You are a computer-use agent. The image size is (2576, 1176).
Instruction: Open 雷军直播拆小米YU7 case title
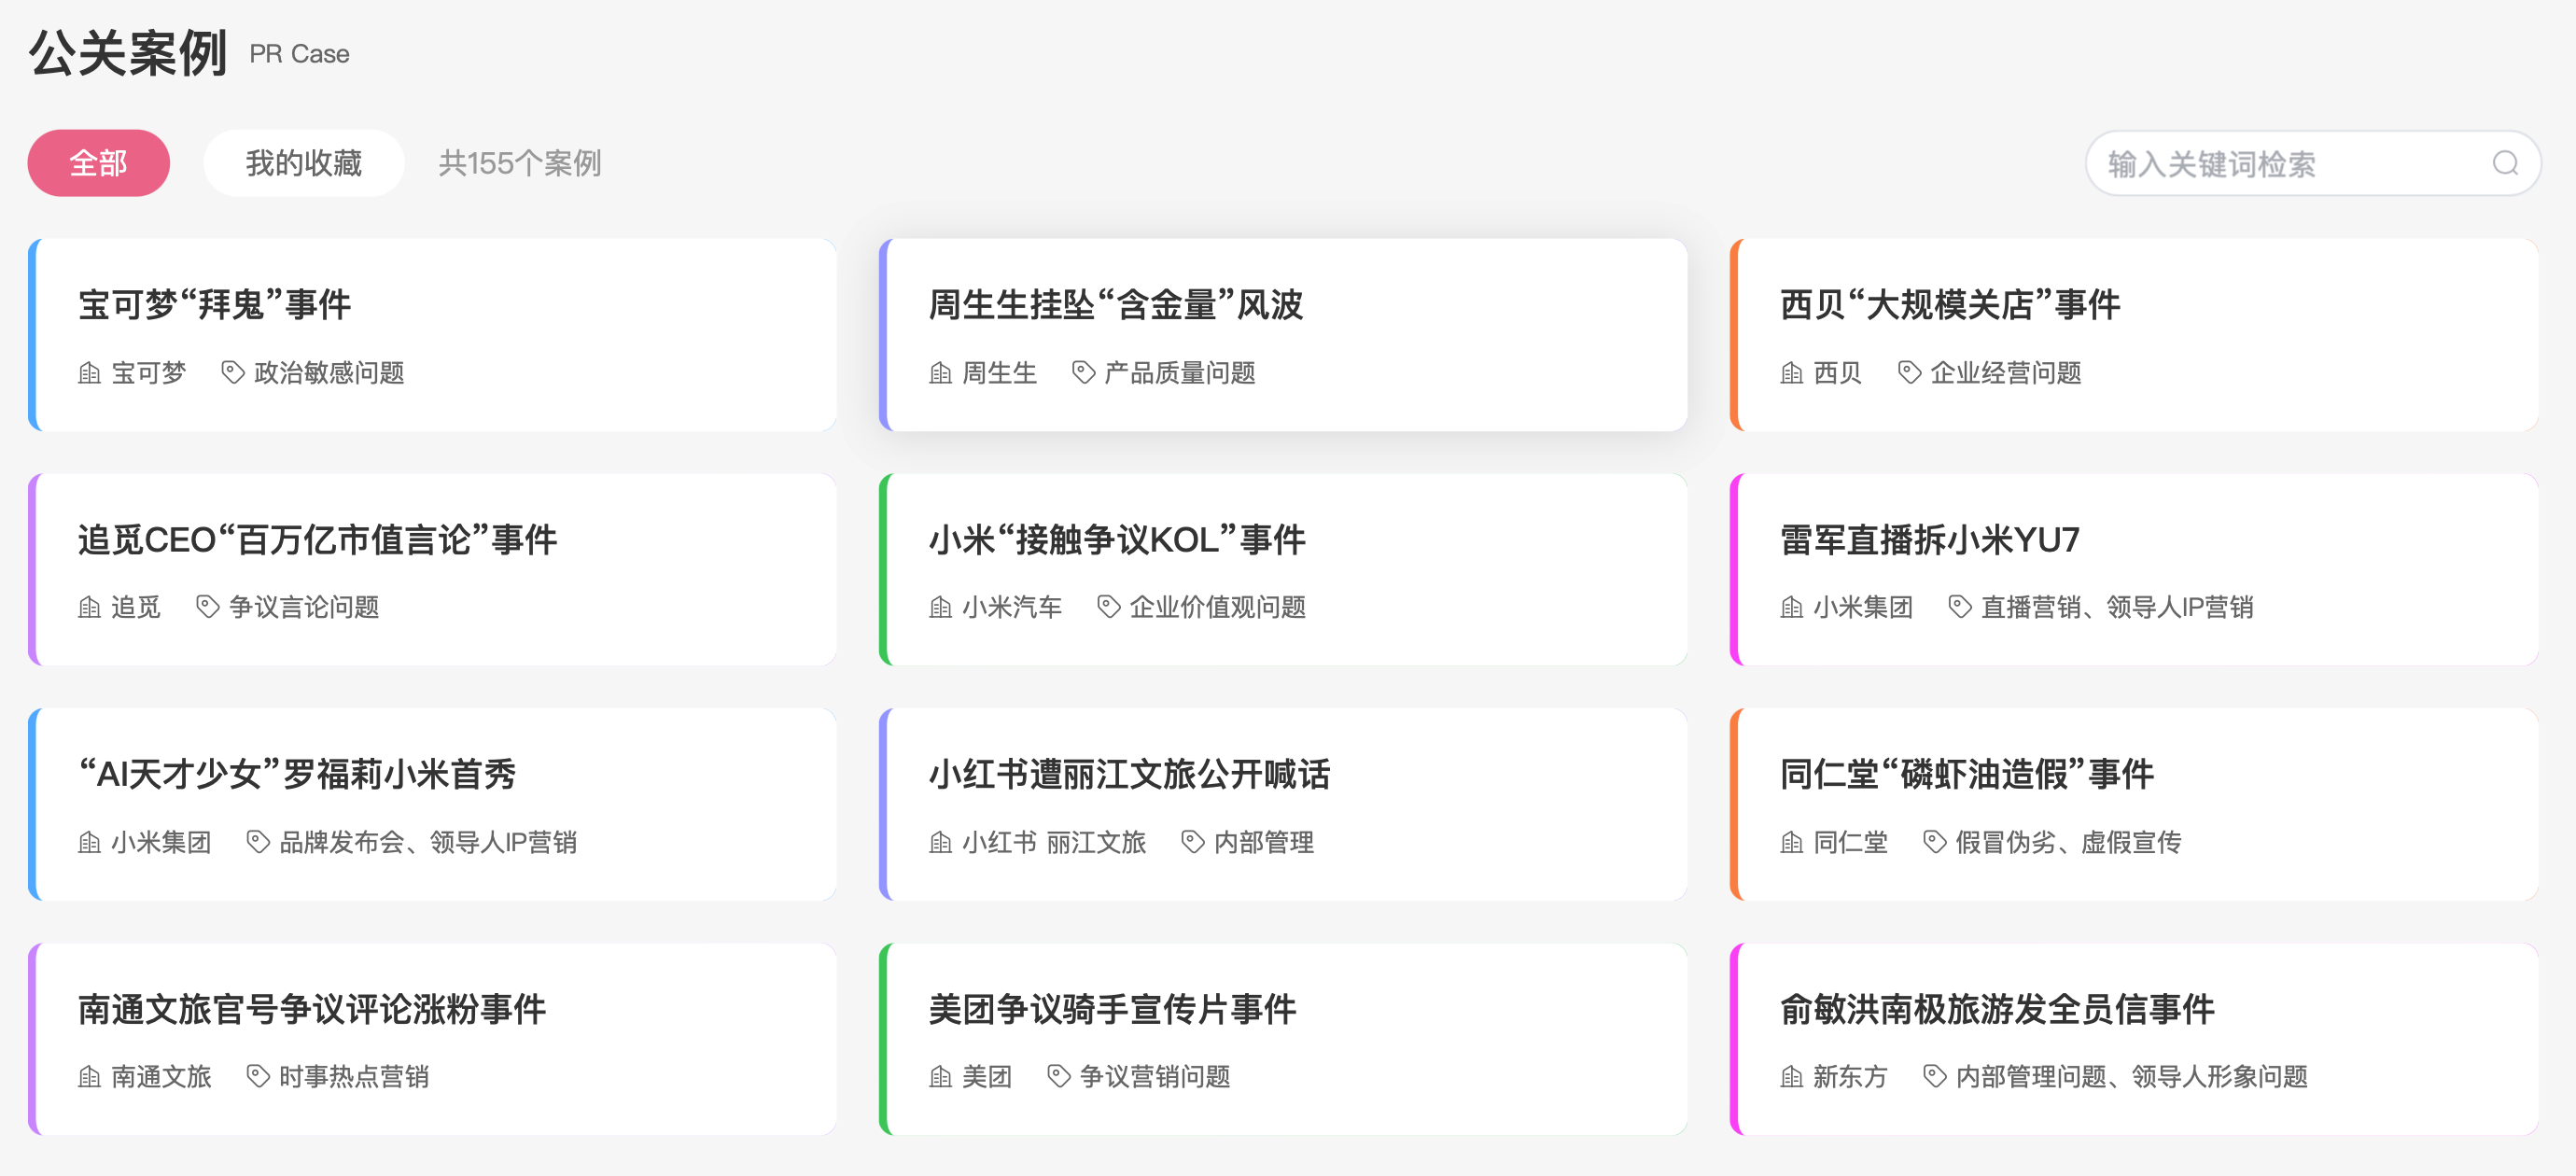pos(1929,540)
